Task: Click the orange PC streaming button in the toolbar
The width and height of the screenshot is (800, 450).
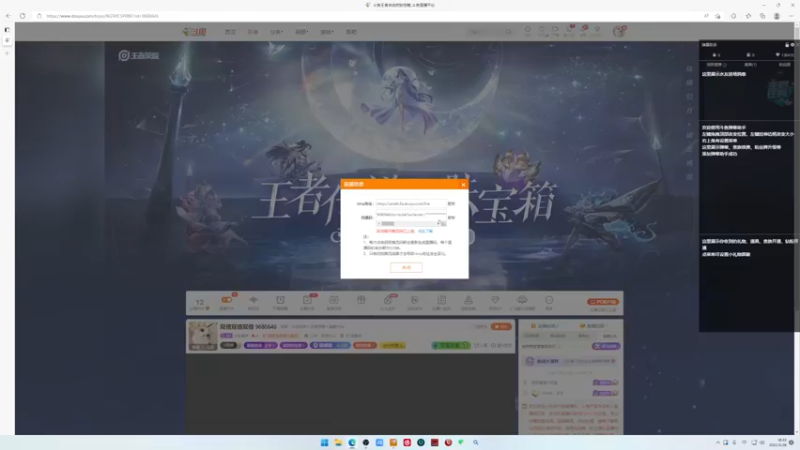Action: point(603,302)
